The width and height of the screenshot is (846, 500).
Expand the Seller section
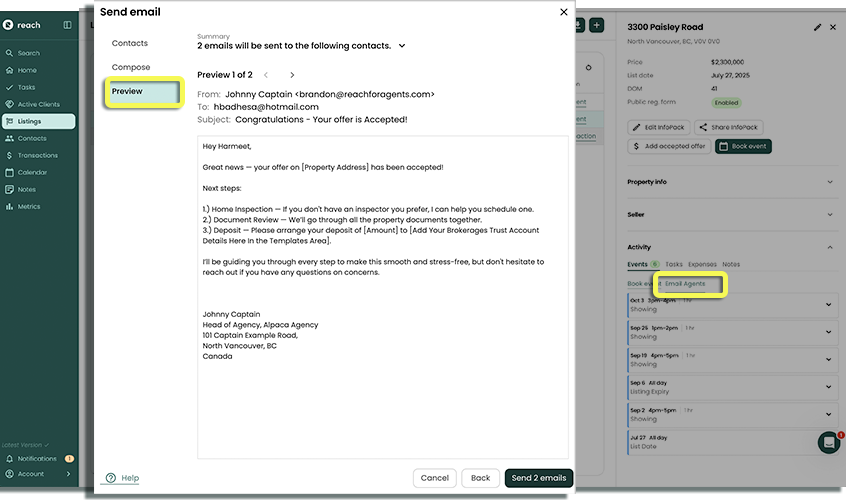pyautogui.click(x=830, y=215)
